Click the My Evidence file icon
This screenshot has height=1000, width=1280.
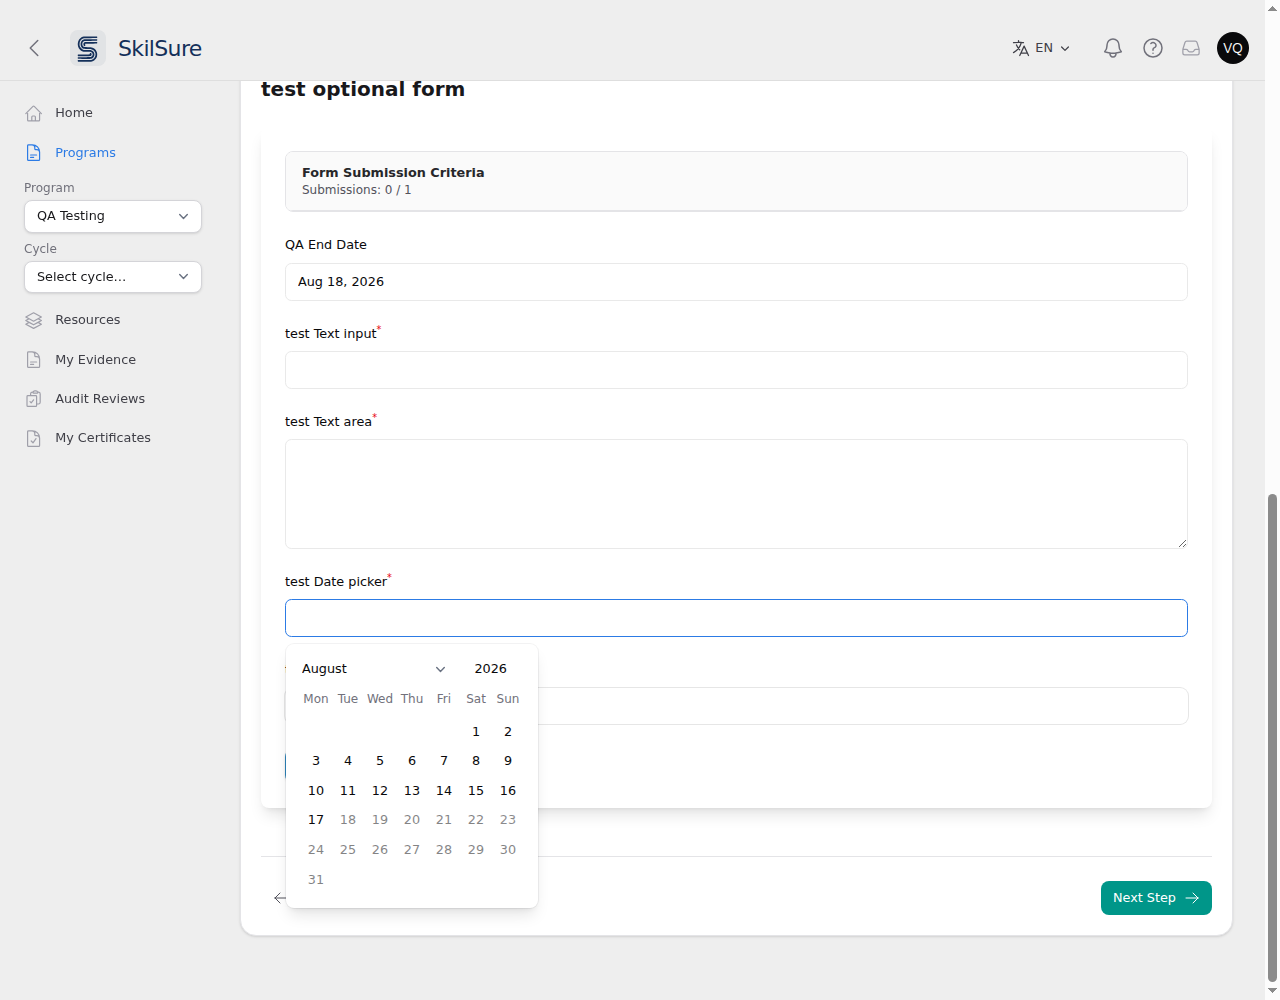coord(34,360)
